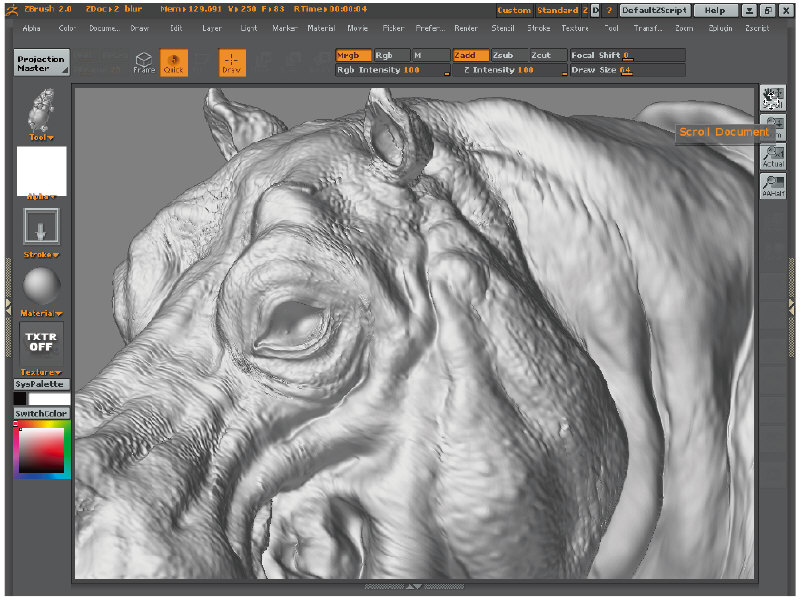The width and height of the screenshot is (800, 604).
Task: Click the Projection Master button
Action: tap(42, 63)
